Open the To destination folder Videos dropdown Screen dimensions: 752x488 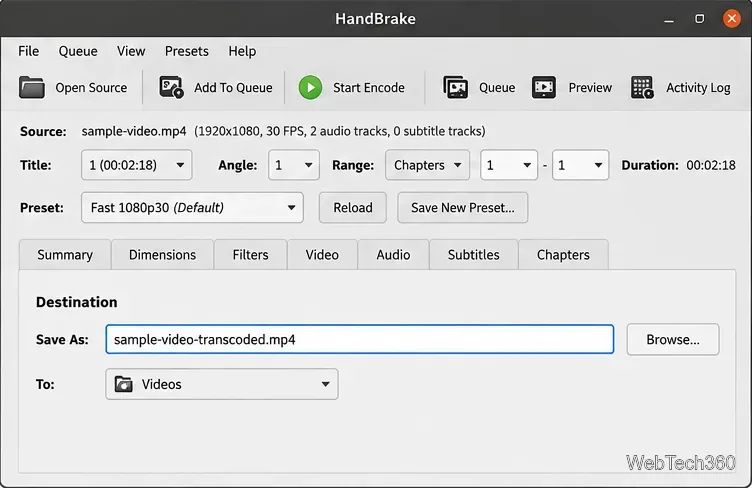click(x=222, y=384)
